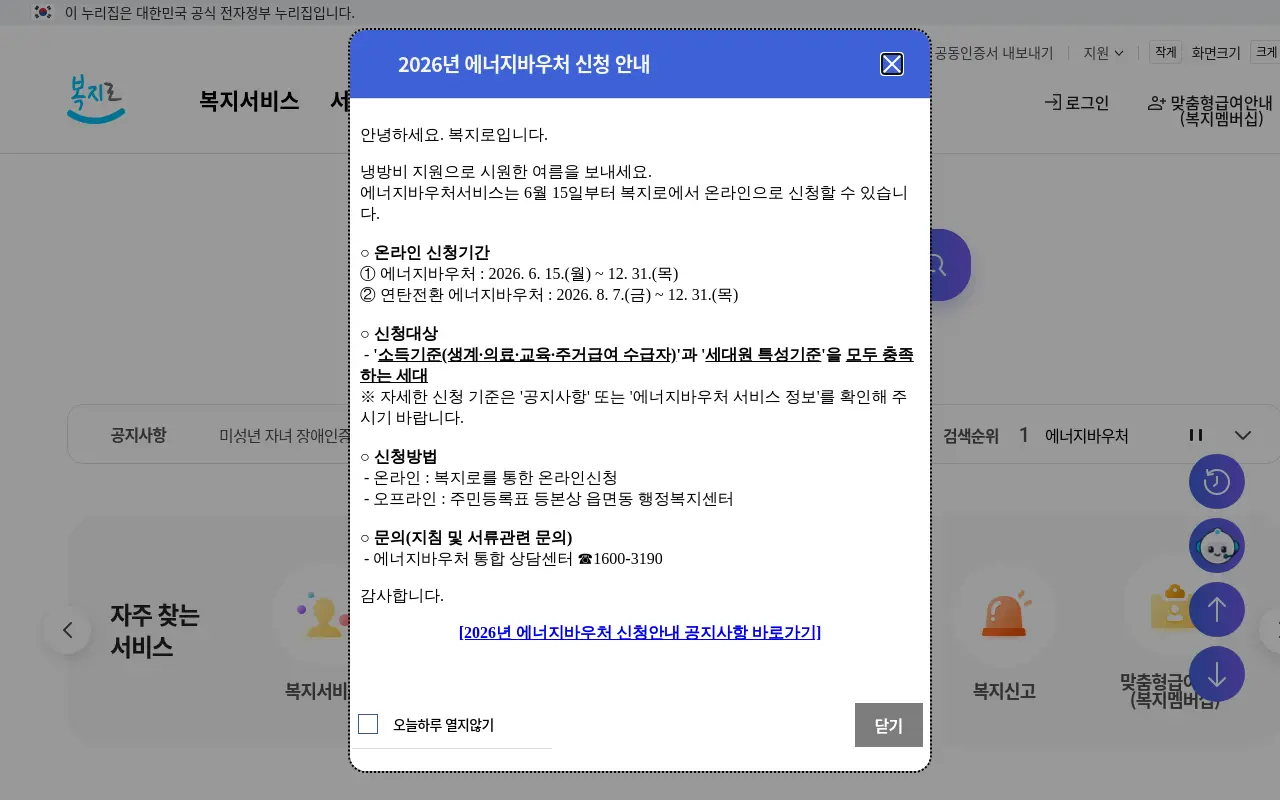This screenshot has height=800, width=1280.
Task: Pause the search ranking rotation
Action: pos(1196,435)
